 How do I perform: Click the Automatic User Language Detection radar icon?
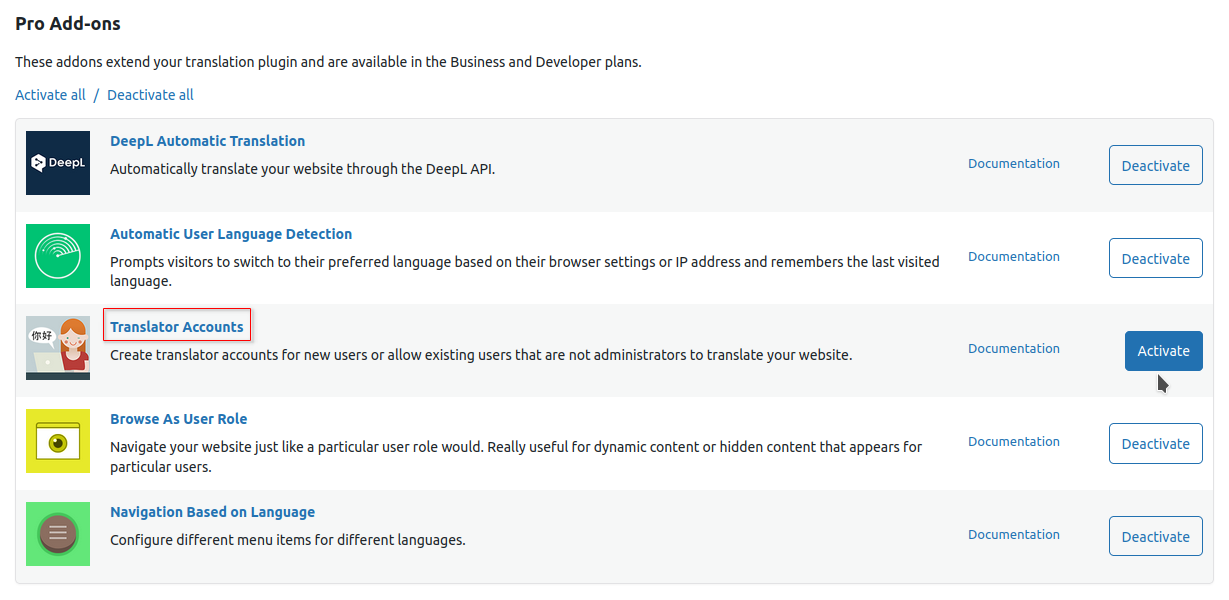coord(58,256)
